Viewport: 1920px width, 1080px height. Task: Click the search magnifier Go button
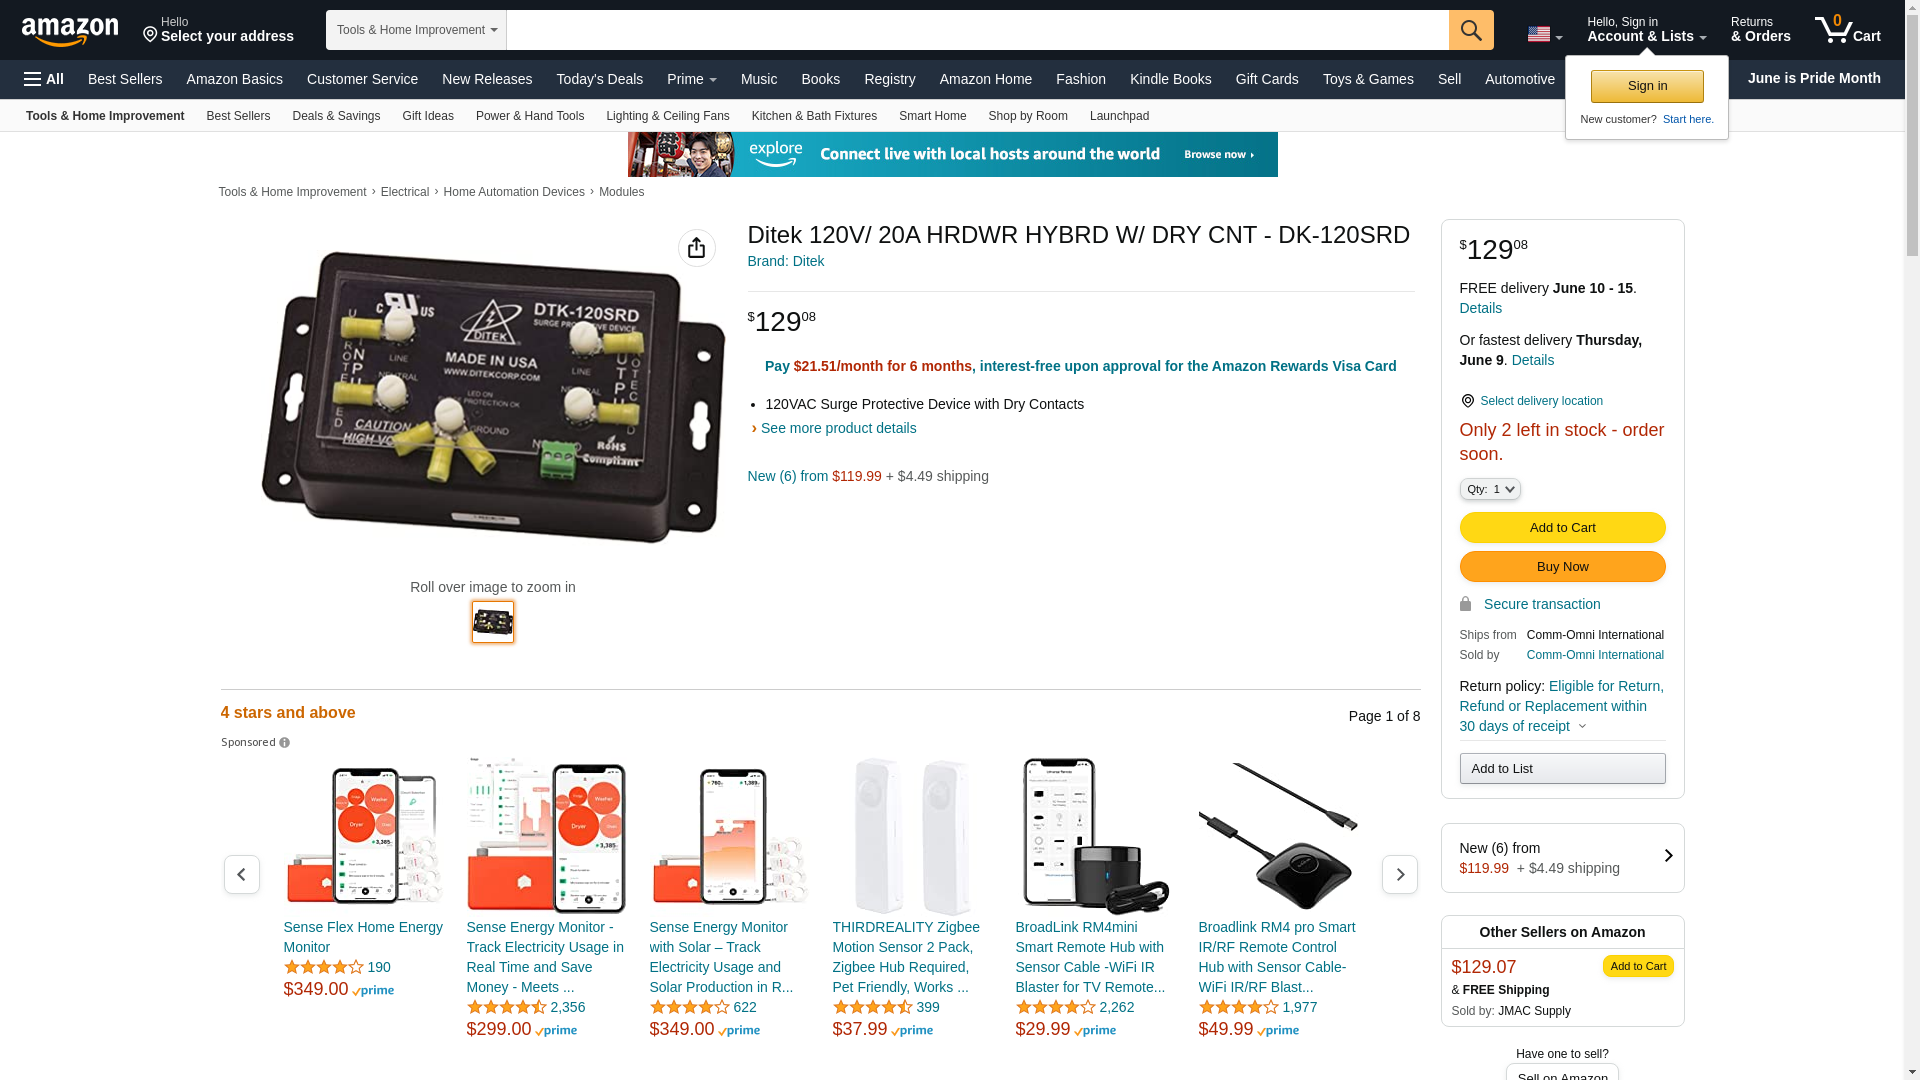tap(1471, 30)
